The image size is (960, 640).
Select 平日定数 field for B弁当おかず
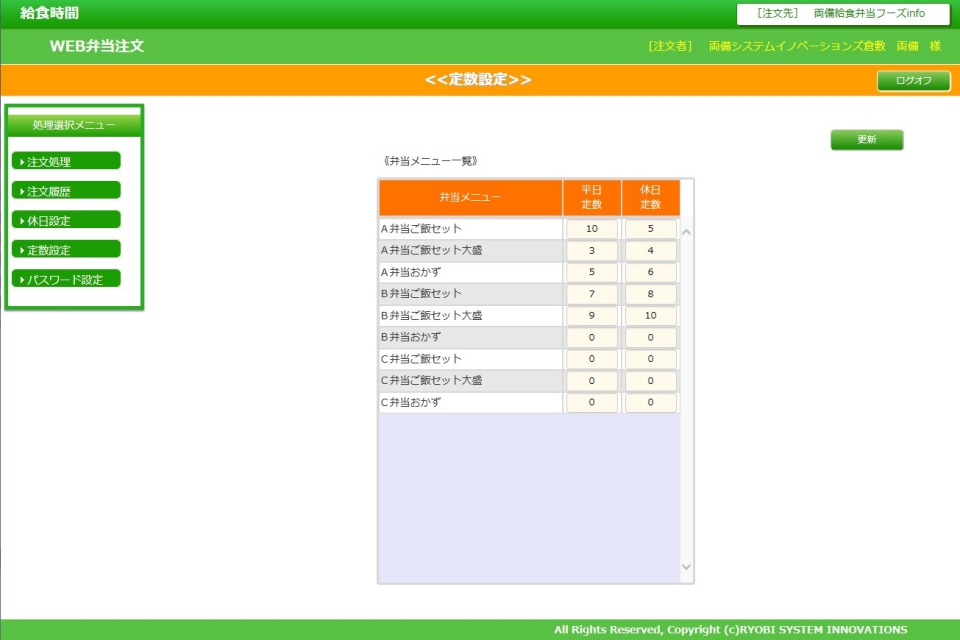(x=591, y=337)
